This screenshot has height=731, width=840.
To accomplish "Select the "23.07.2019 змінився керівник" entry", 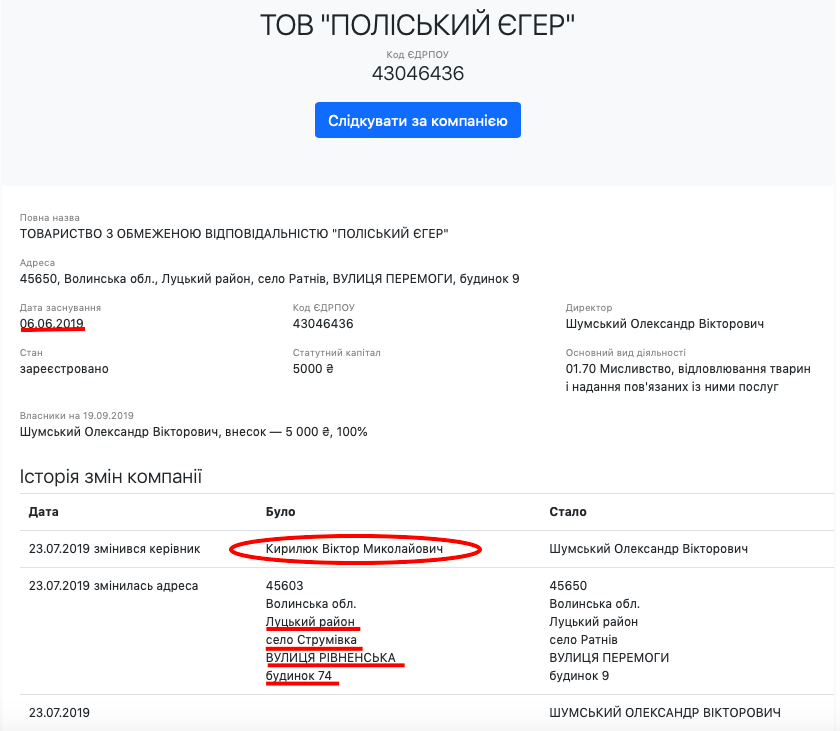I will click(115, 549).
